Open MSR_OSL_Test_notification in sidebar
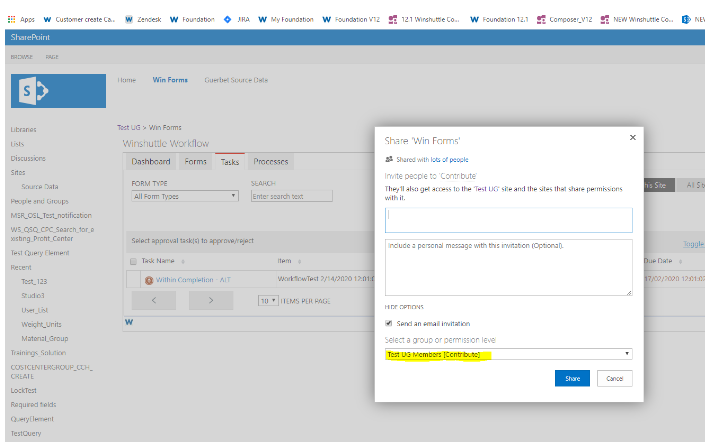Viewport: 712px width, 447px height. [x=51, y=215]
